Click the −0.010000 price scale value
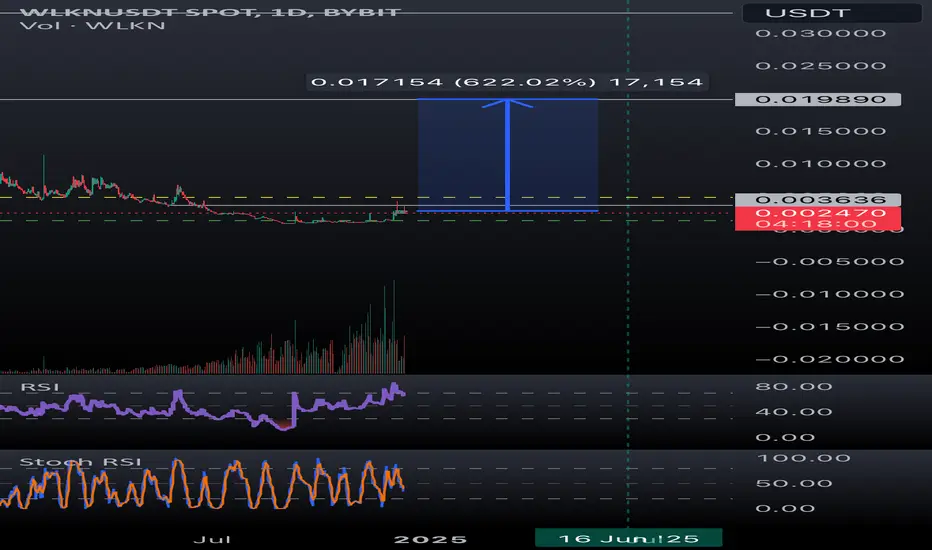 830,294
